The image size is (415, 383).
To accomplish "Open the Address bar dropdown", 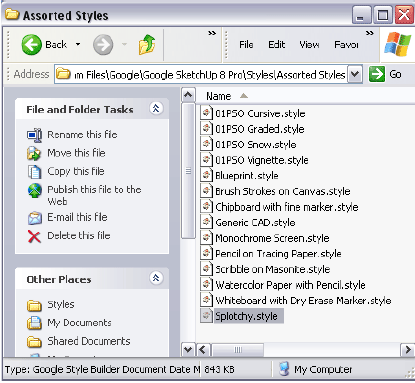I will tap(355, 74).
